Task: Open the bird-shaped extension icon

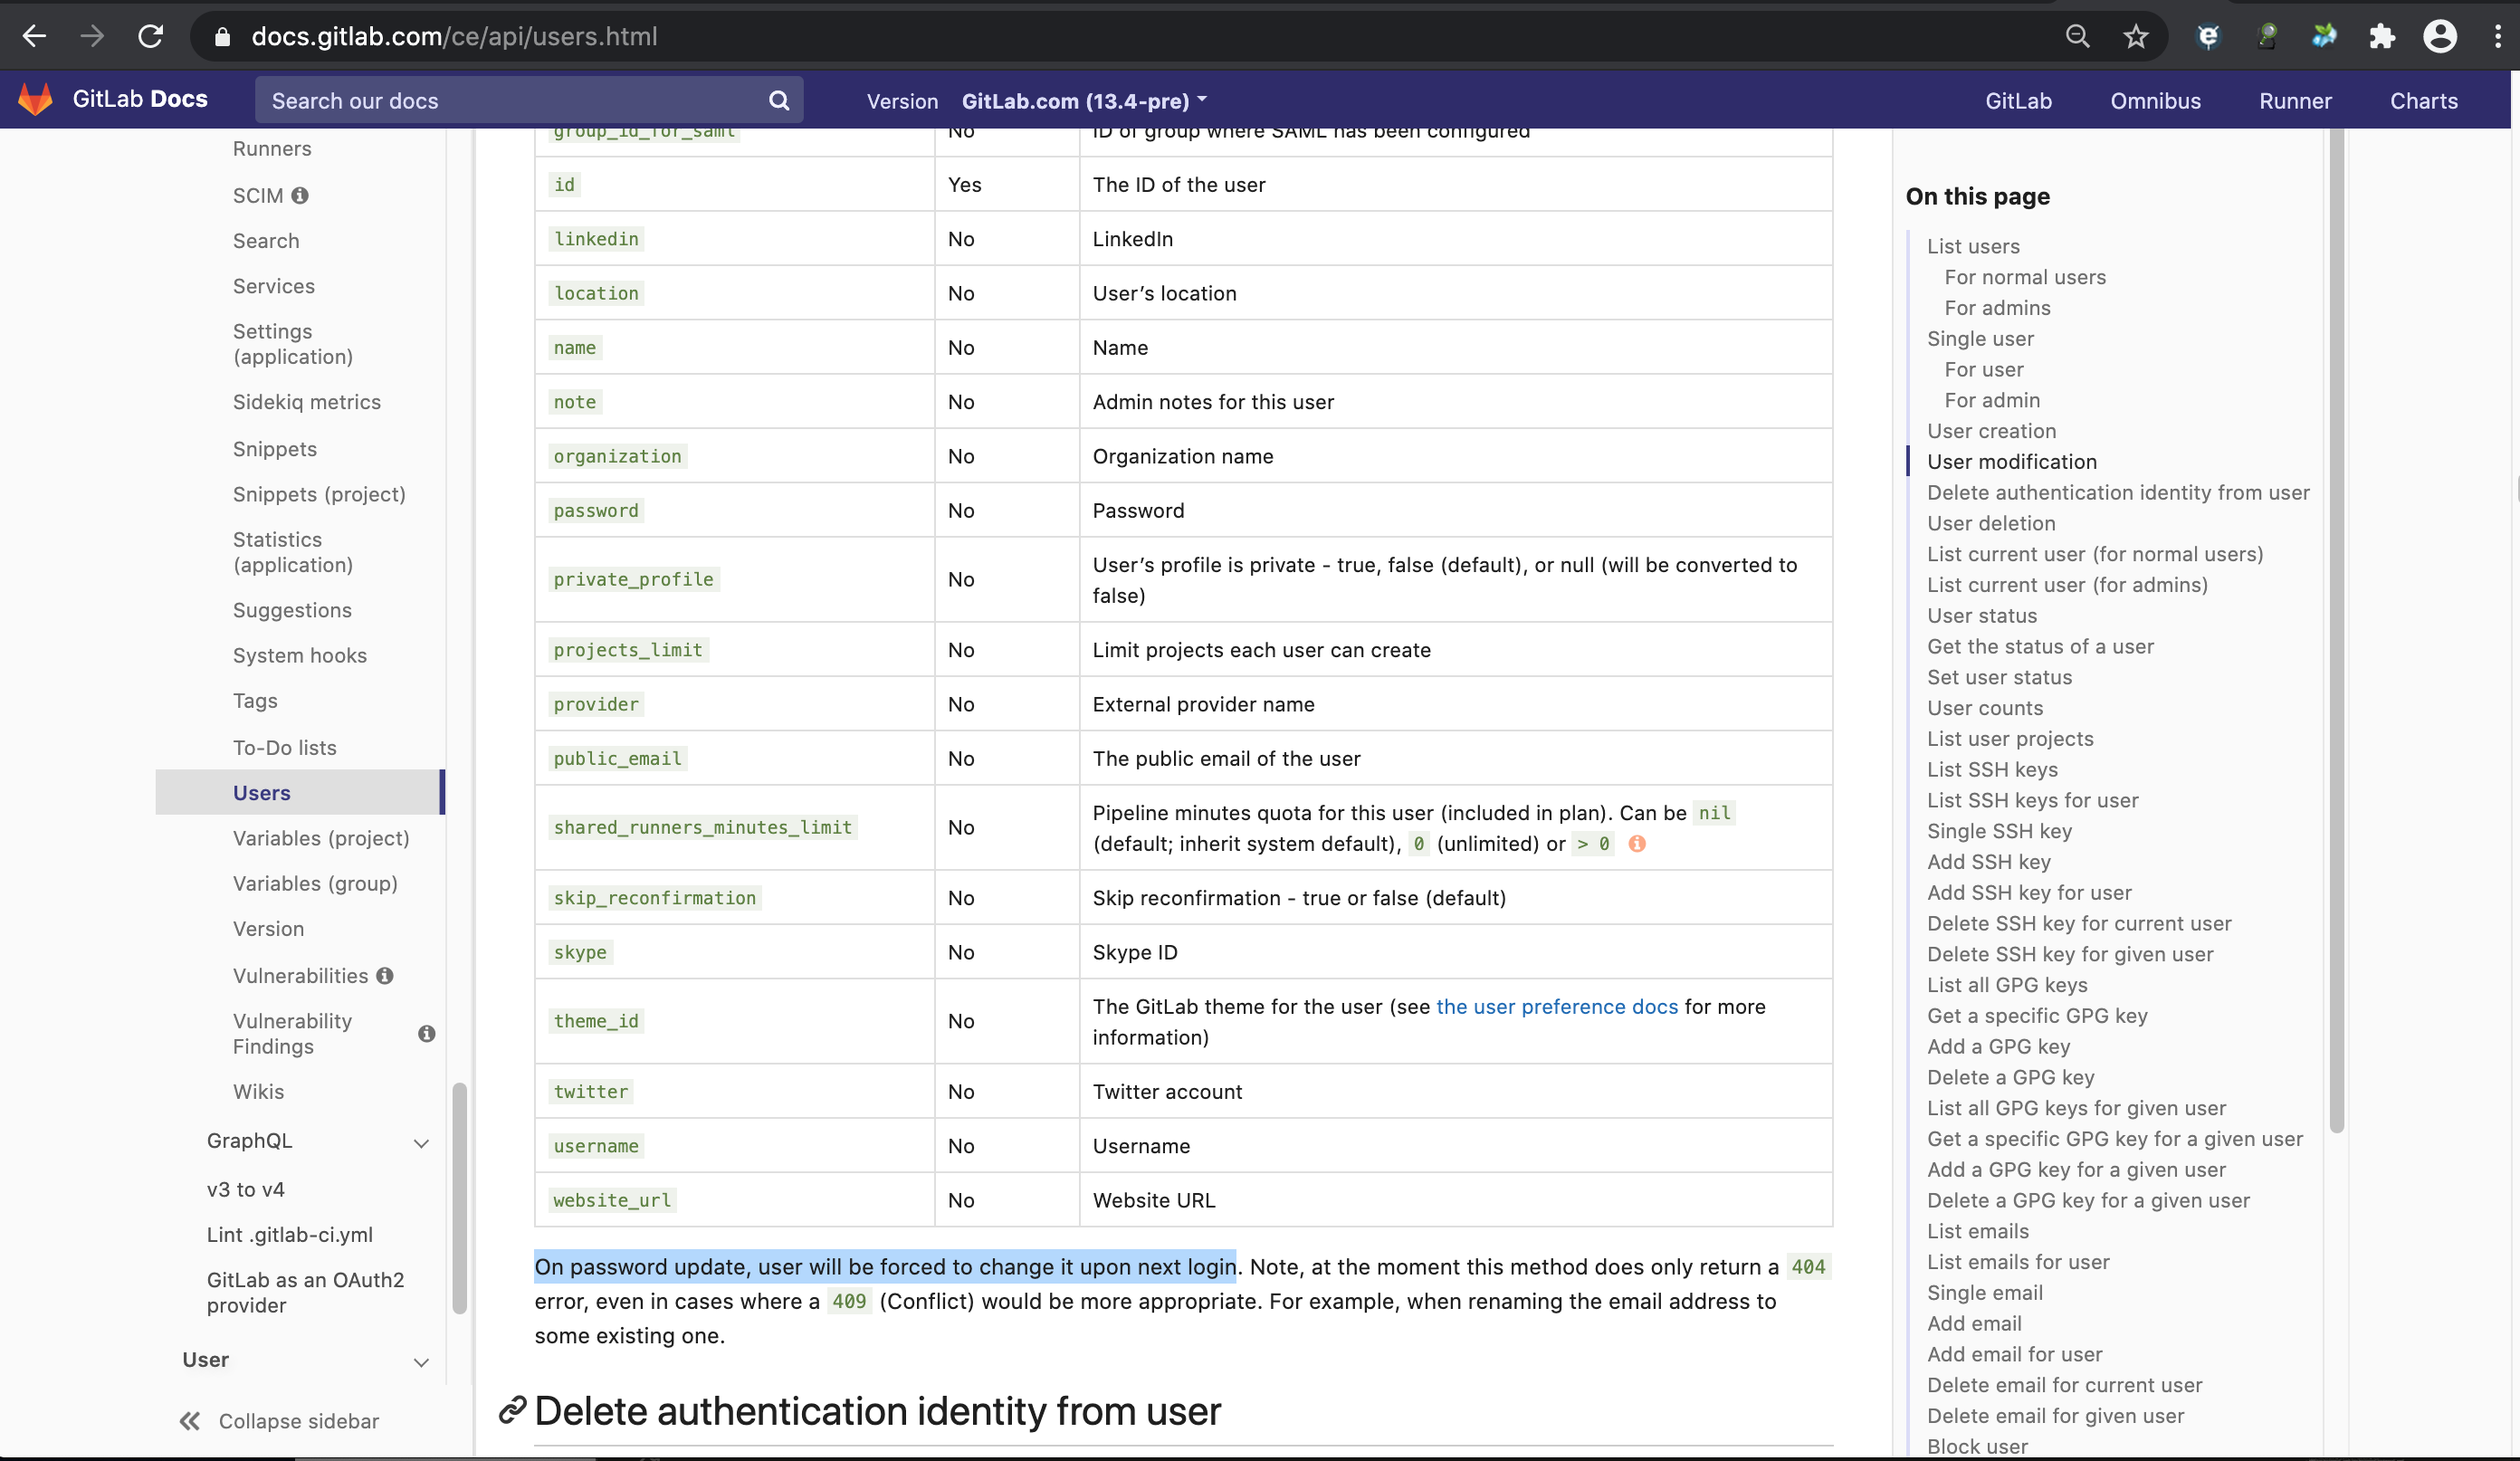Action: 2324,37
